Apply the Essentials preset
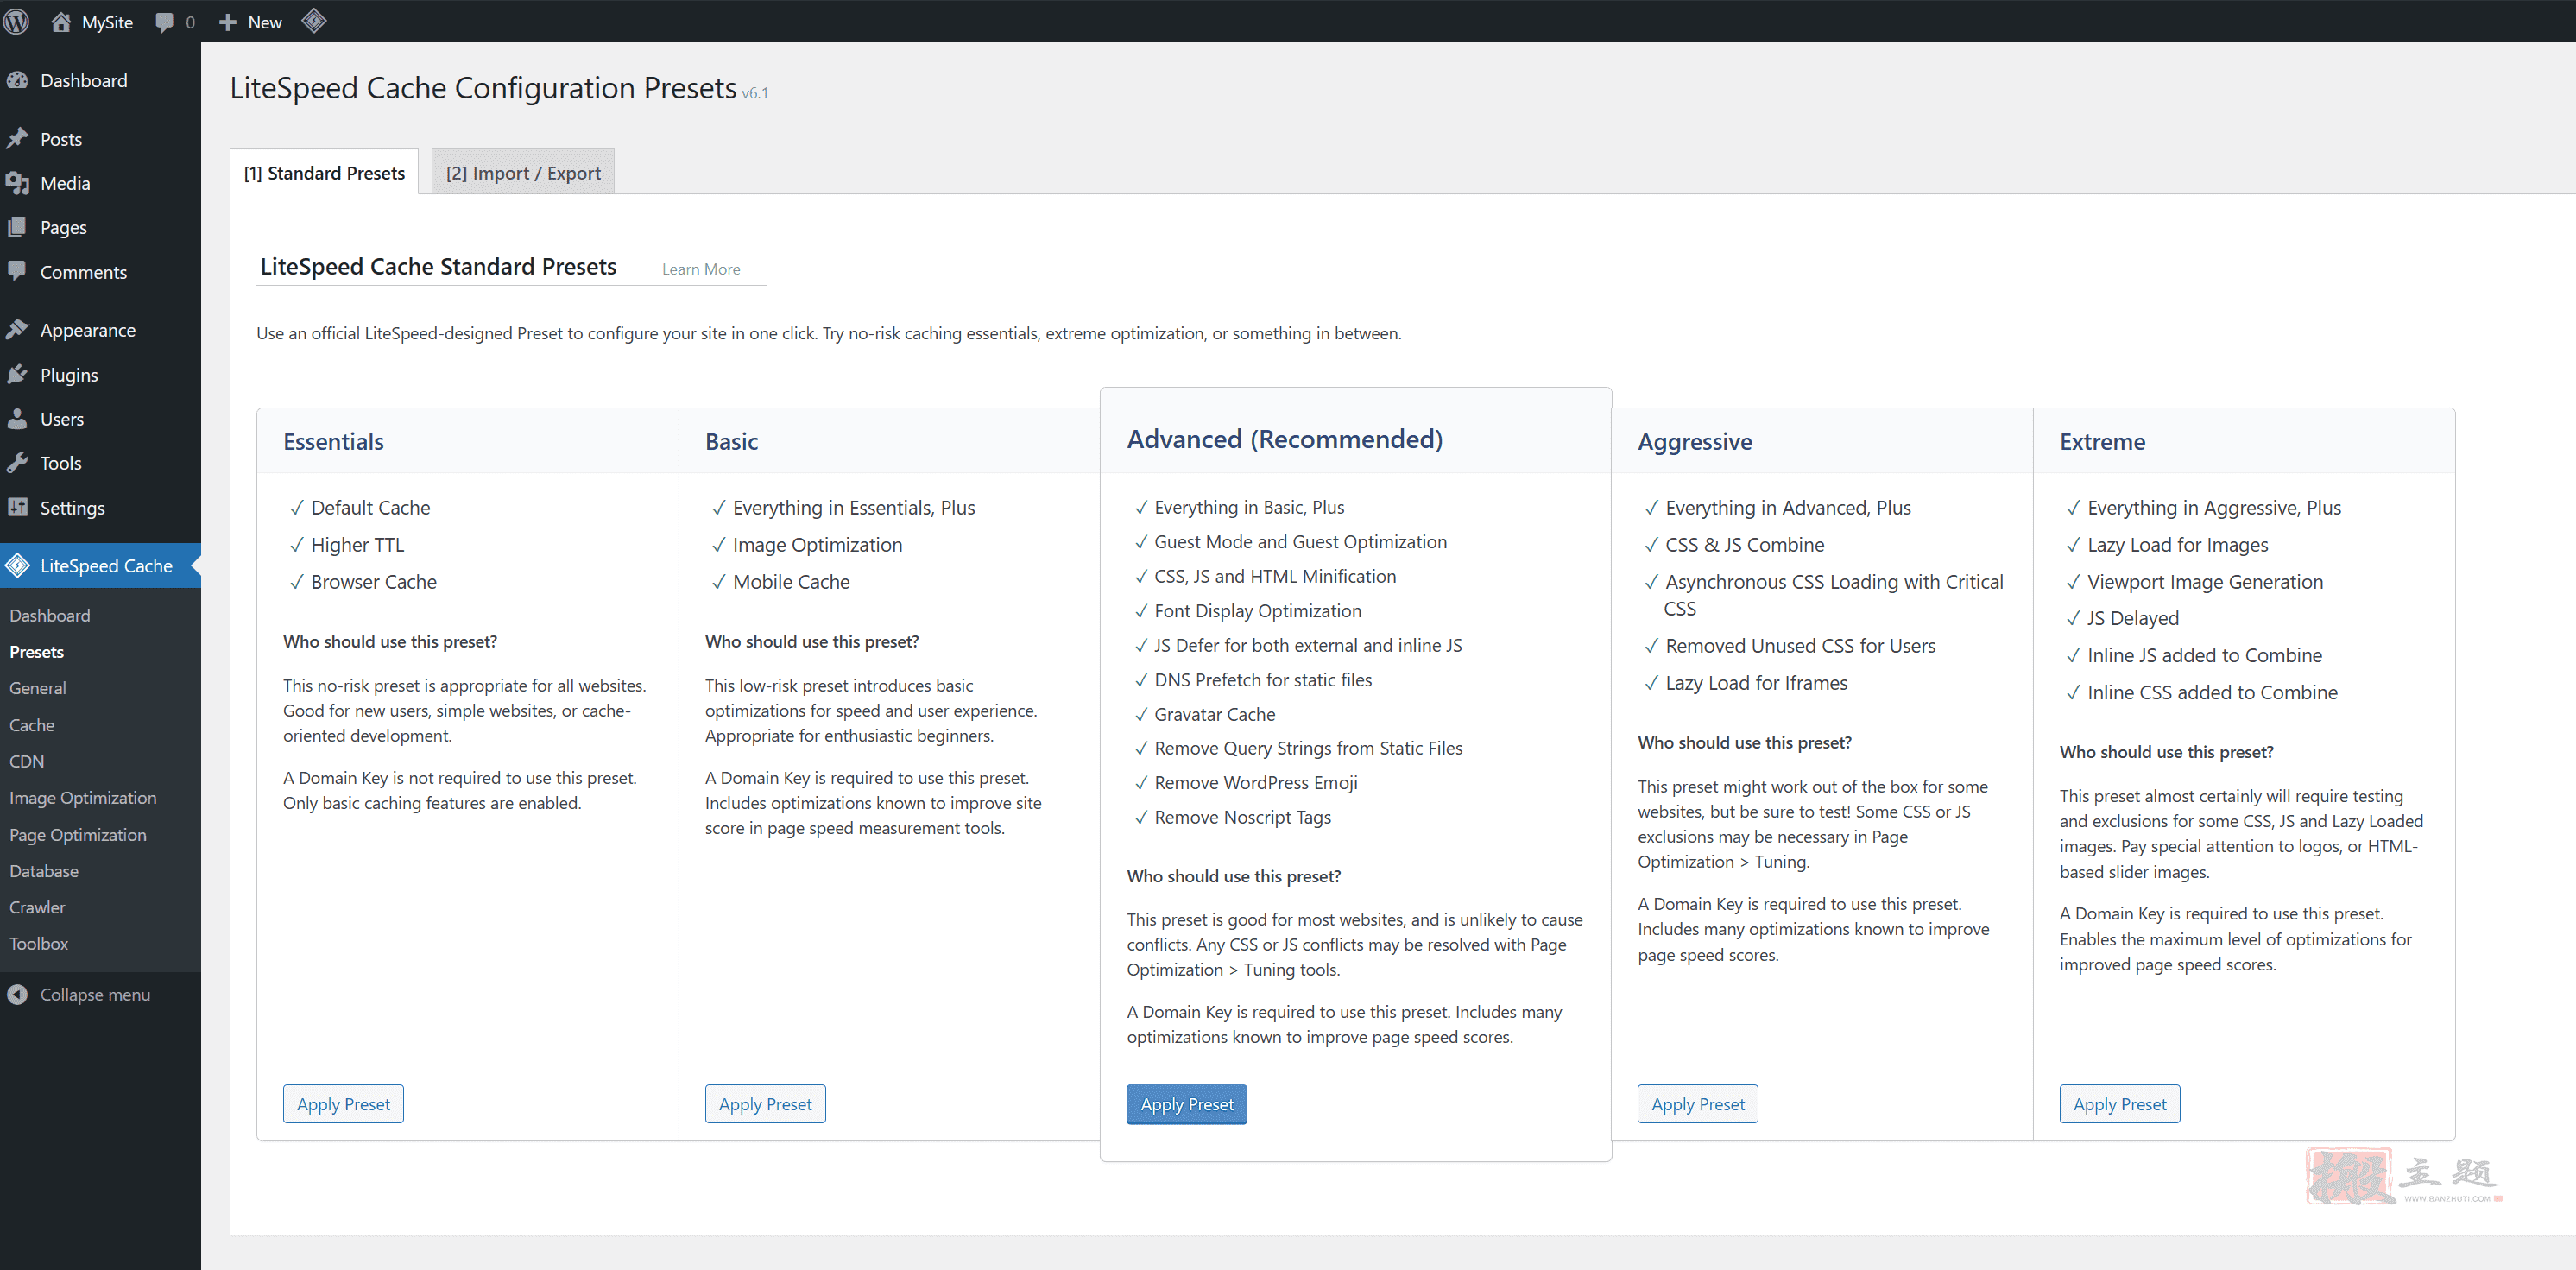 pos(343,1104)
